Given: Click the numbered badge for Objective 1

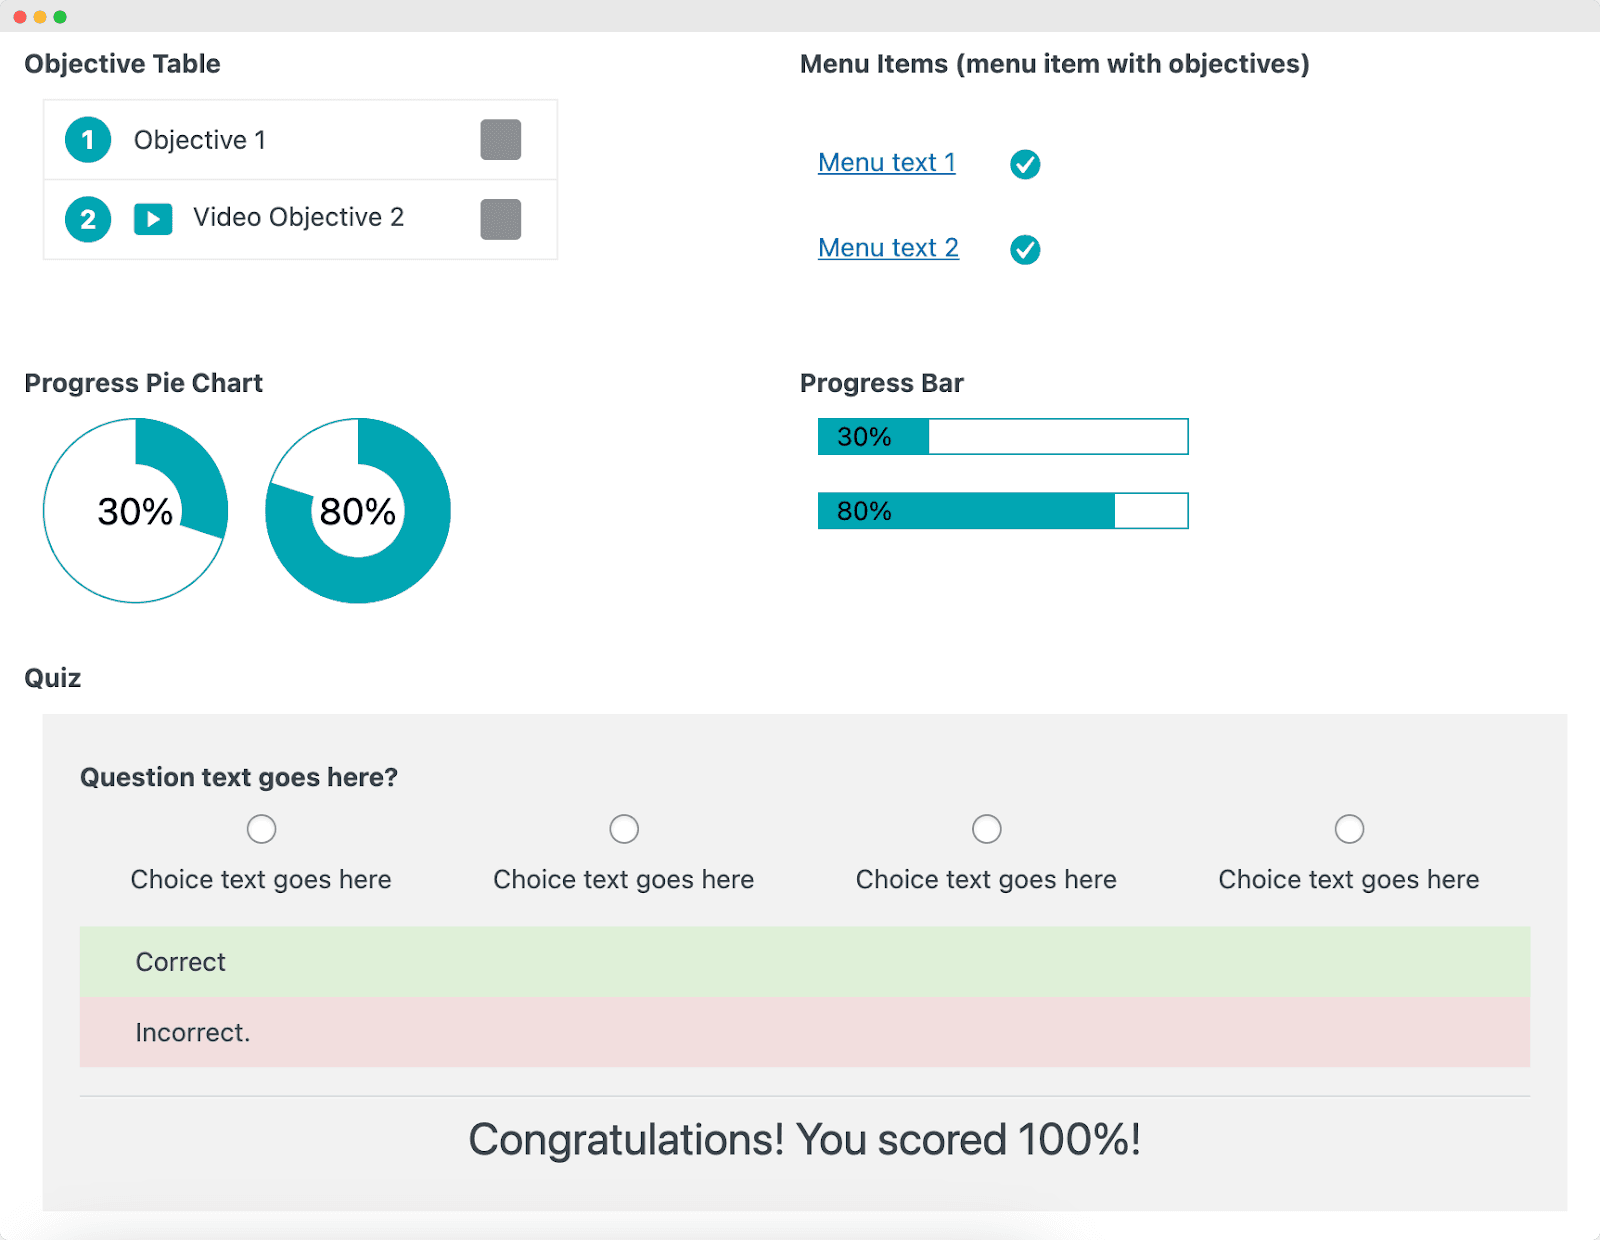Looking at the screenshot, I should 87,140.
